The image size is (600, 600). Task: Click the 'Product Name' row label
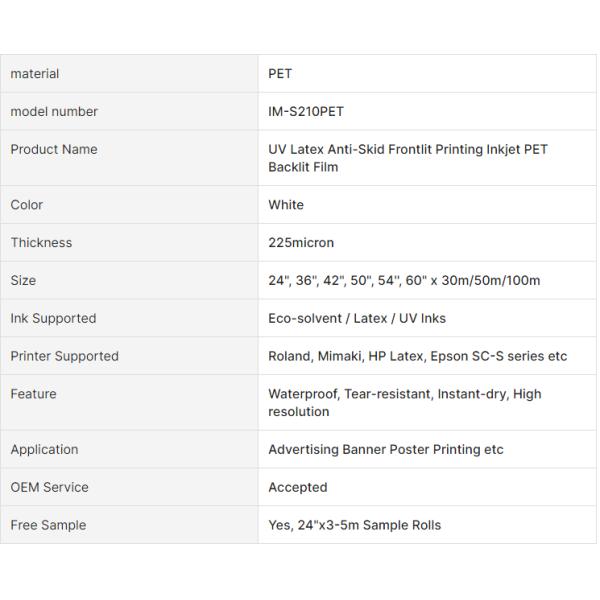(x=54, y=150)
